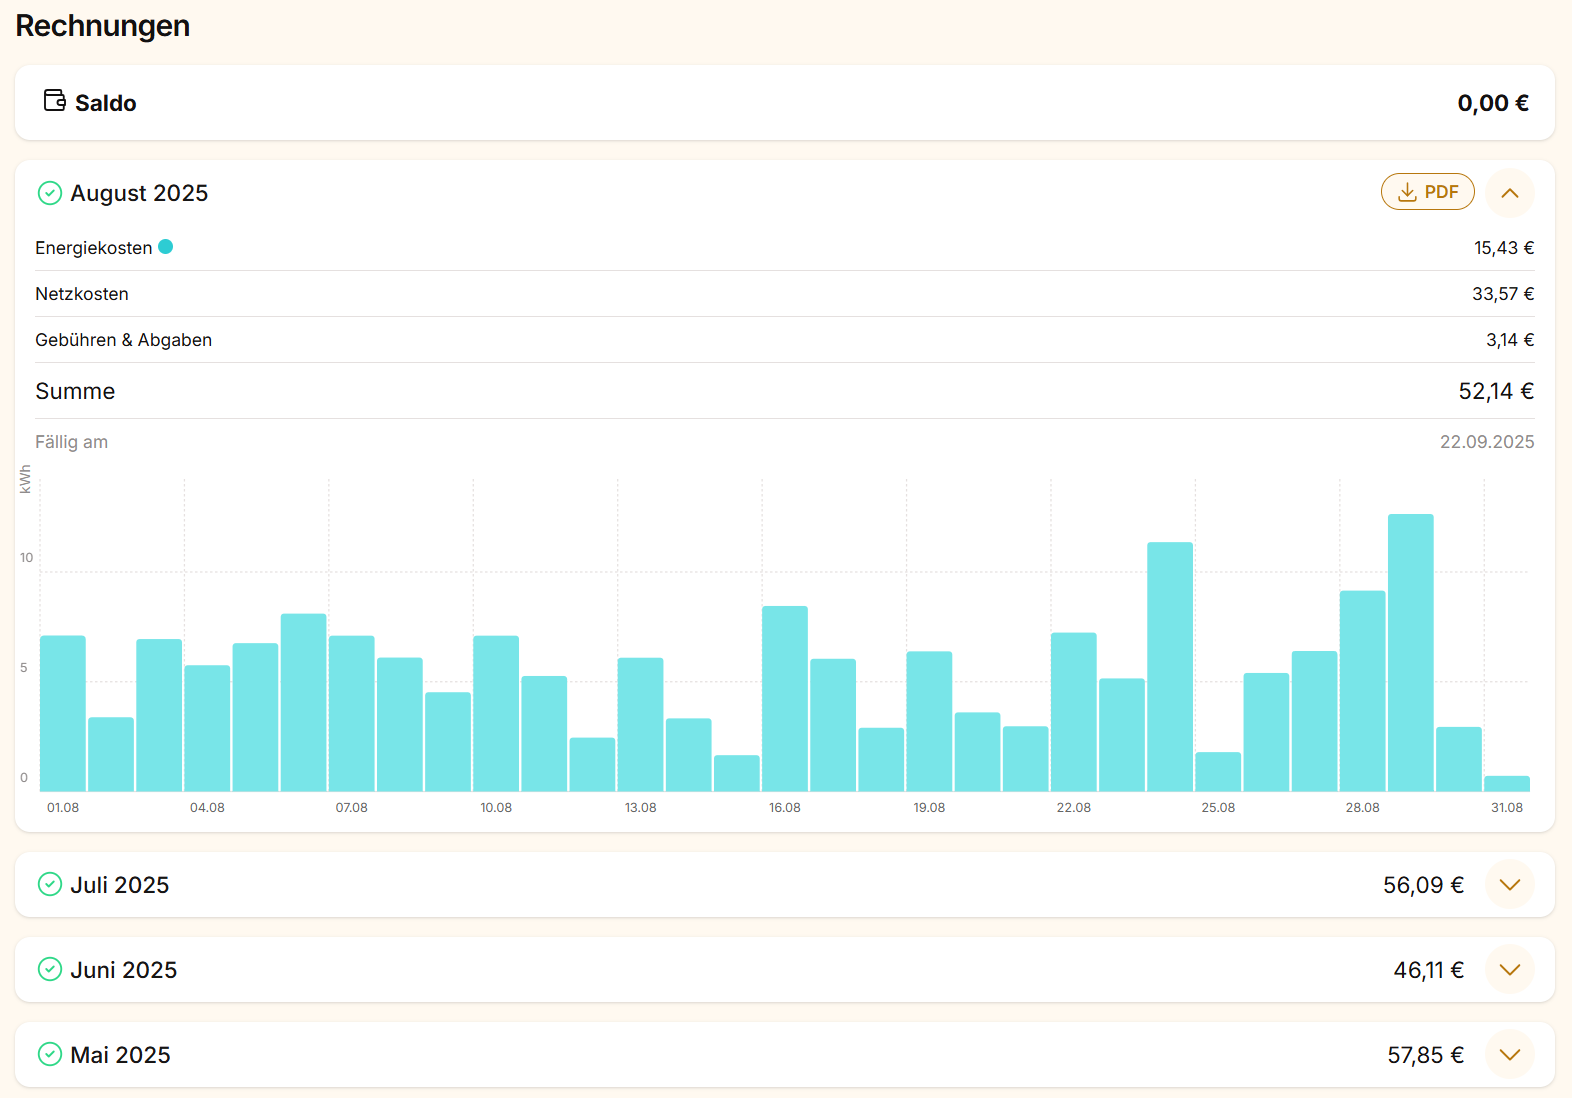Click the Juni 2025 green checkmark icon
The height and width of the screenshot is (1098, 1572).
[x=50, y=970]
